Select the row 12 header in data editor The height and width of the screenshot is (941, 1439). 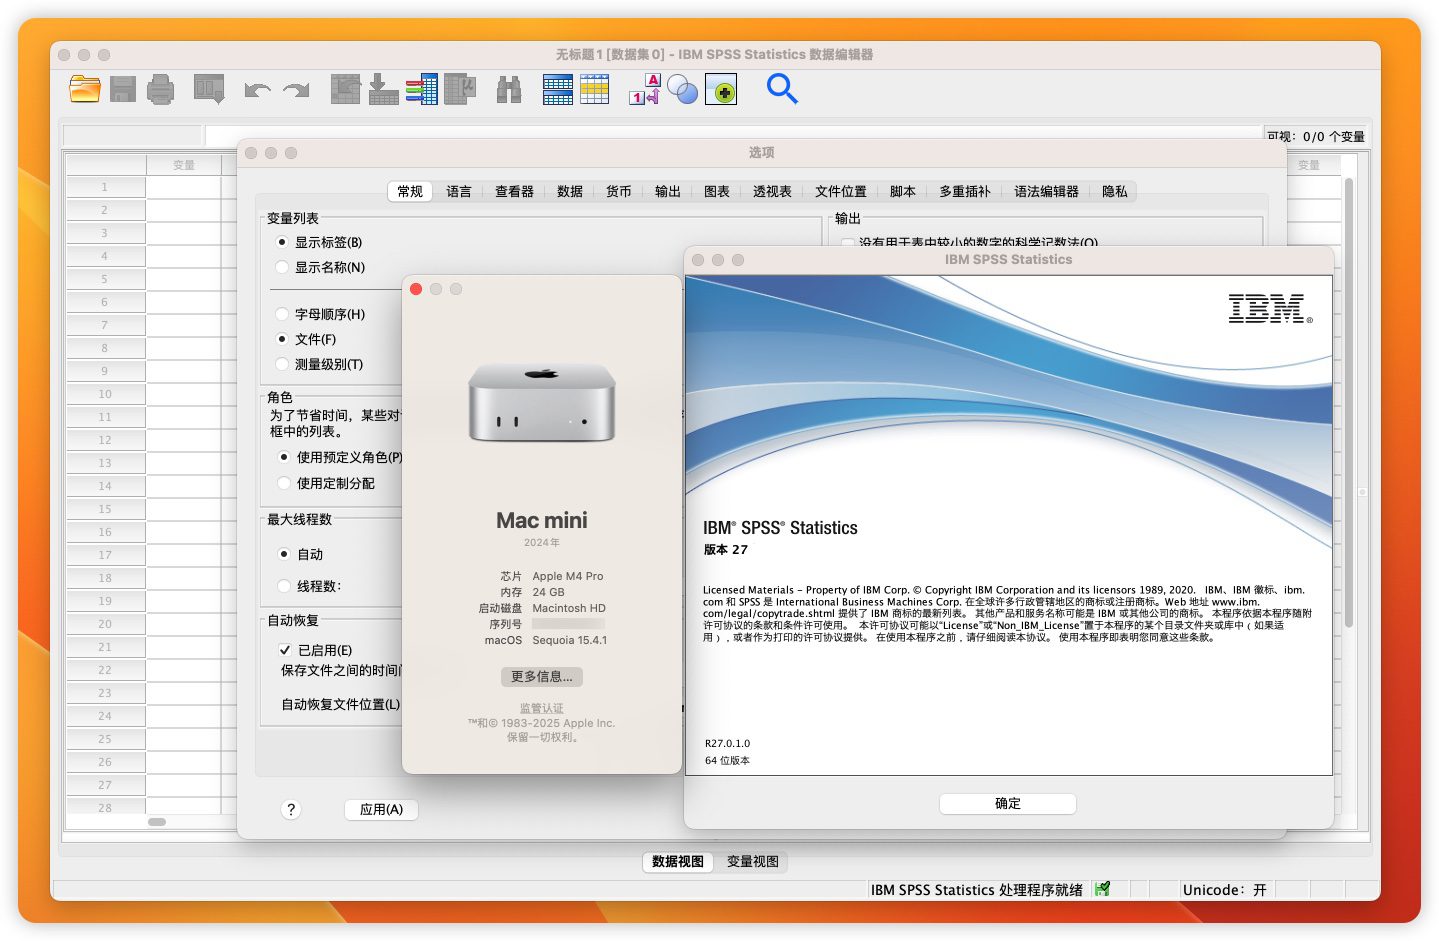(x=105, y=440)
